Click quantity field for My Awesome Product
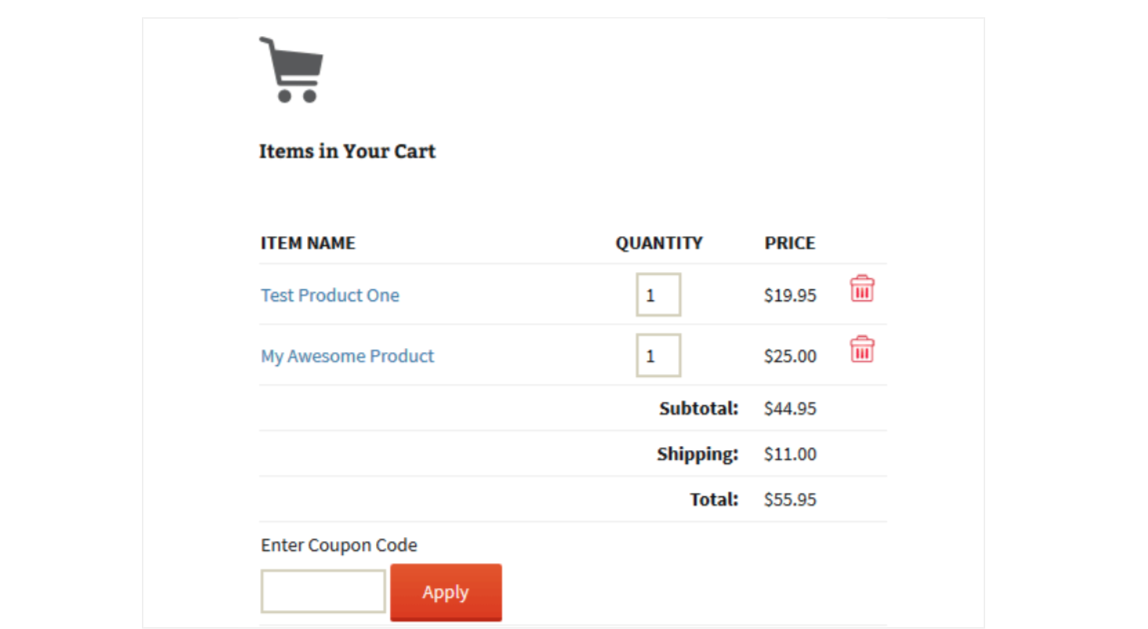This screenshot has width=1148, height=629. point(658,356)
